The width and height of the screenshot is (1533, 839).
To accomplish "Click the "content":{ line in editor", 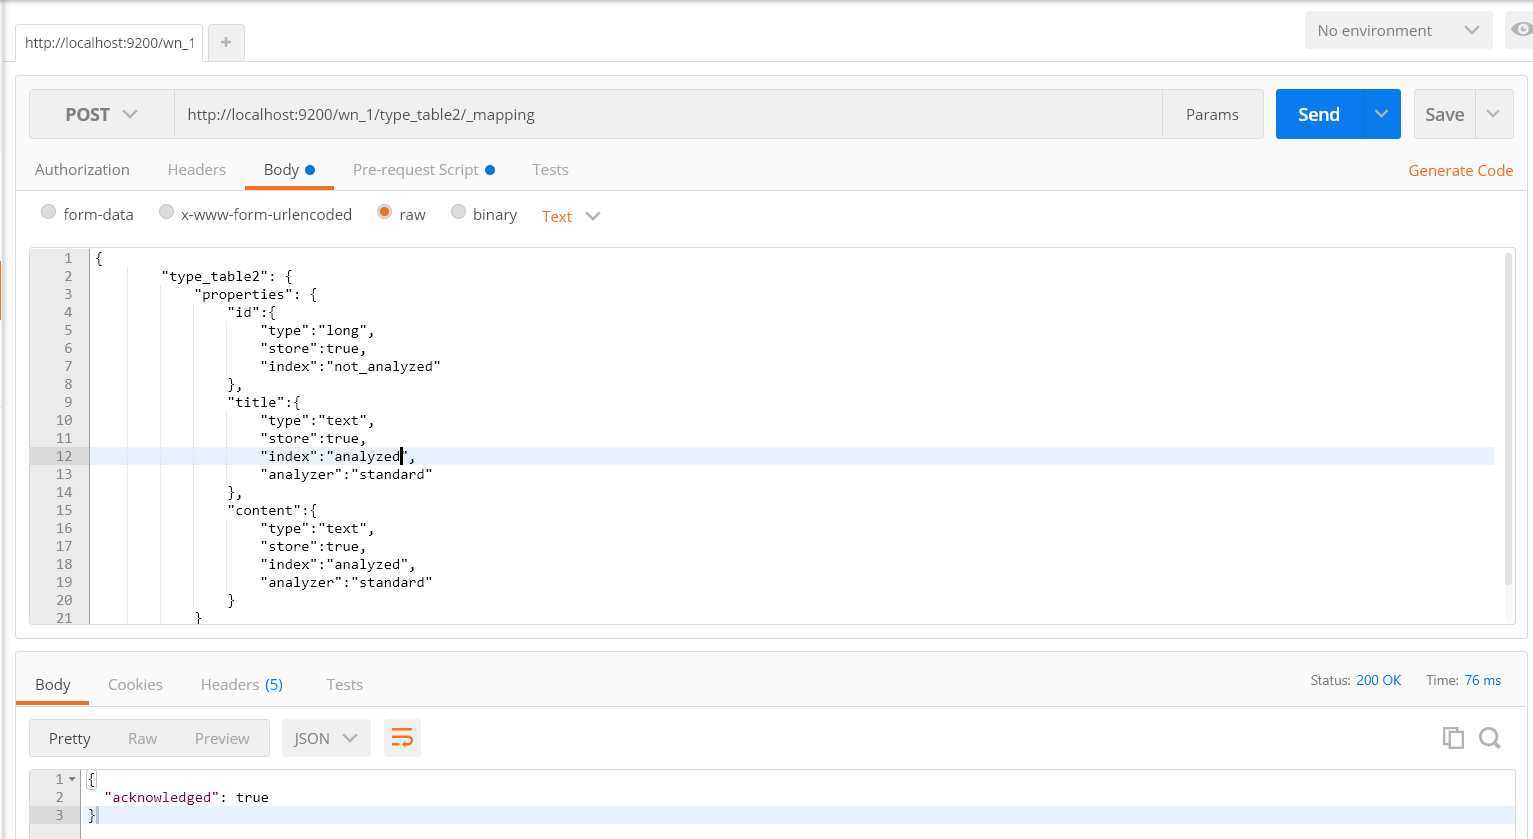I will (x=272, y=510).
